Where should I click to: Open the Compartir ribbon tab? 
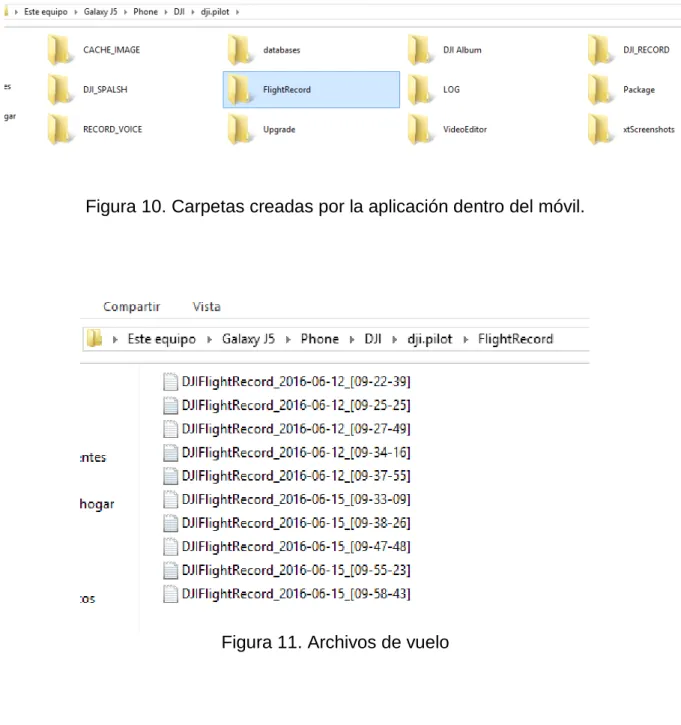[x=131, y=307]
